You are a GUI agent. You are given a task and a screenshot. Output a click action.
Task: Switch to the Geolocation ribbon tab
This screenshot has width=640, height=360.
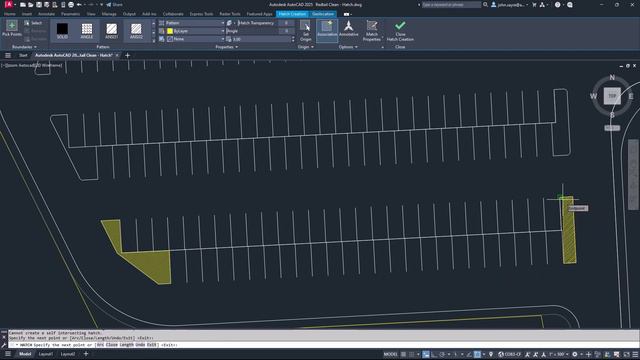pyautogui.click(x=323, y=14)
